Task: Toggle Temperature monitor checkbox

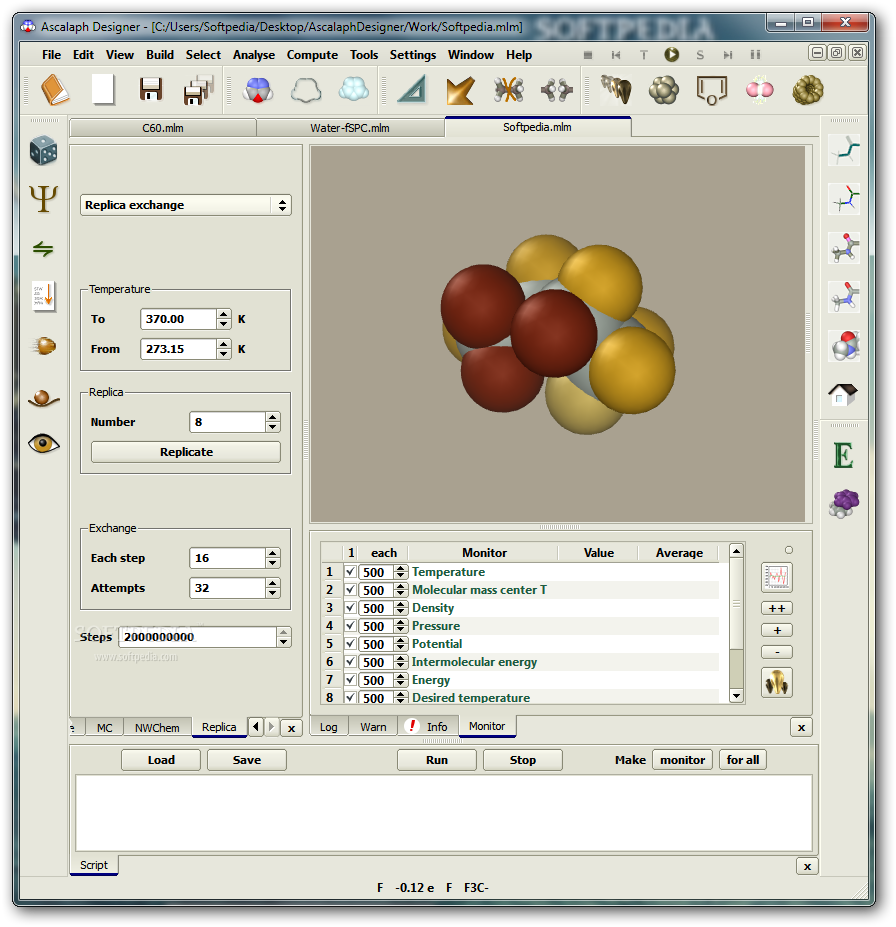Action: [350, 572]
